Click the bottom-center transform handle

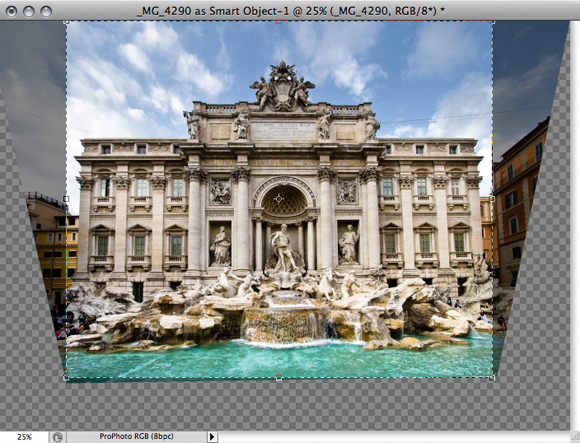[279, 377]
